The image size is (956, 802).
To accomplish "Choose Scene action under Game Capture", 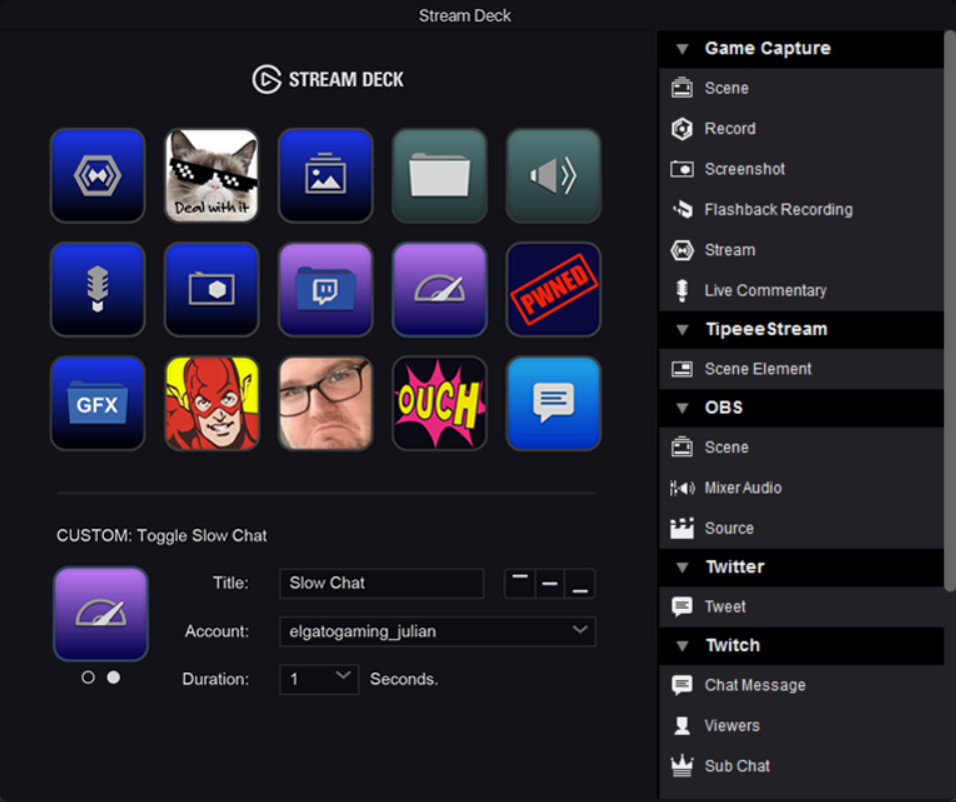I will click(x=801, y=88).
